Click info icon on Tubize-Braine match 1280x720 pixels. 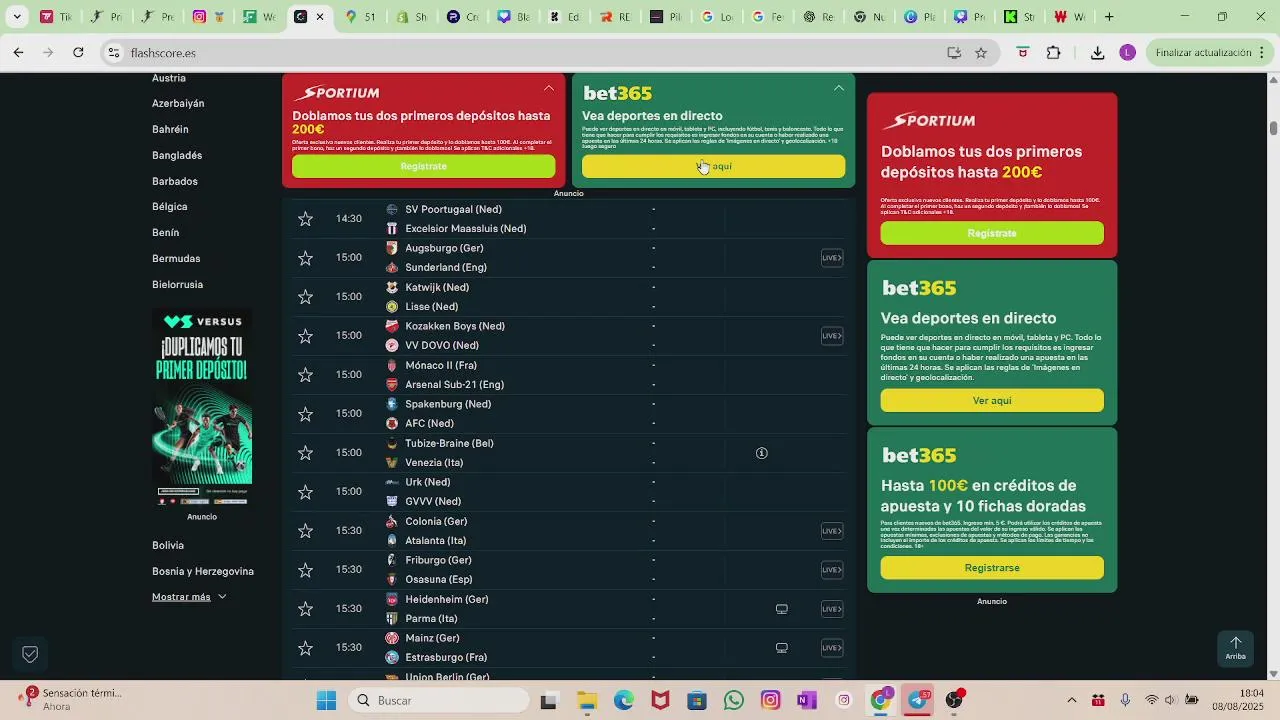pyautogui.click(x=762, y=453)
